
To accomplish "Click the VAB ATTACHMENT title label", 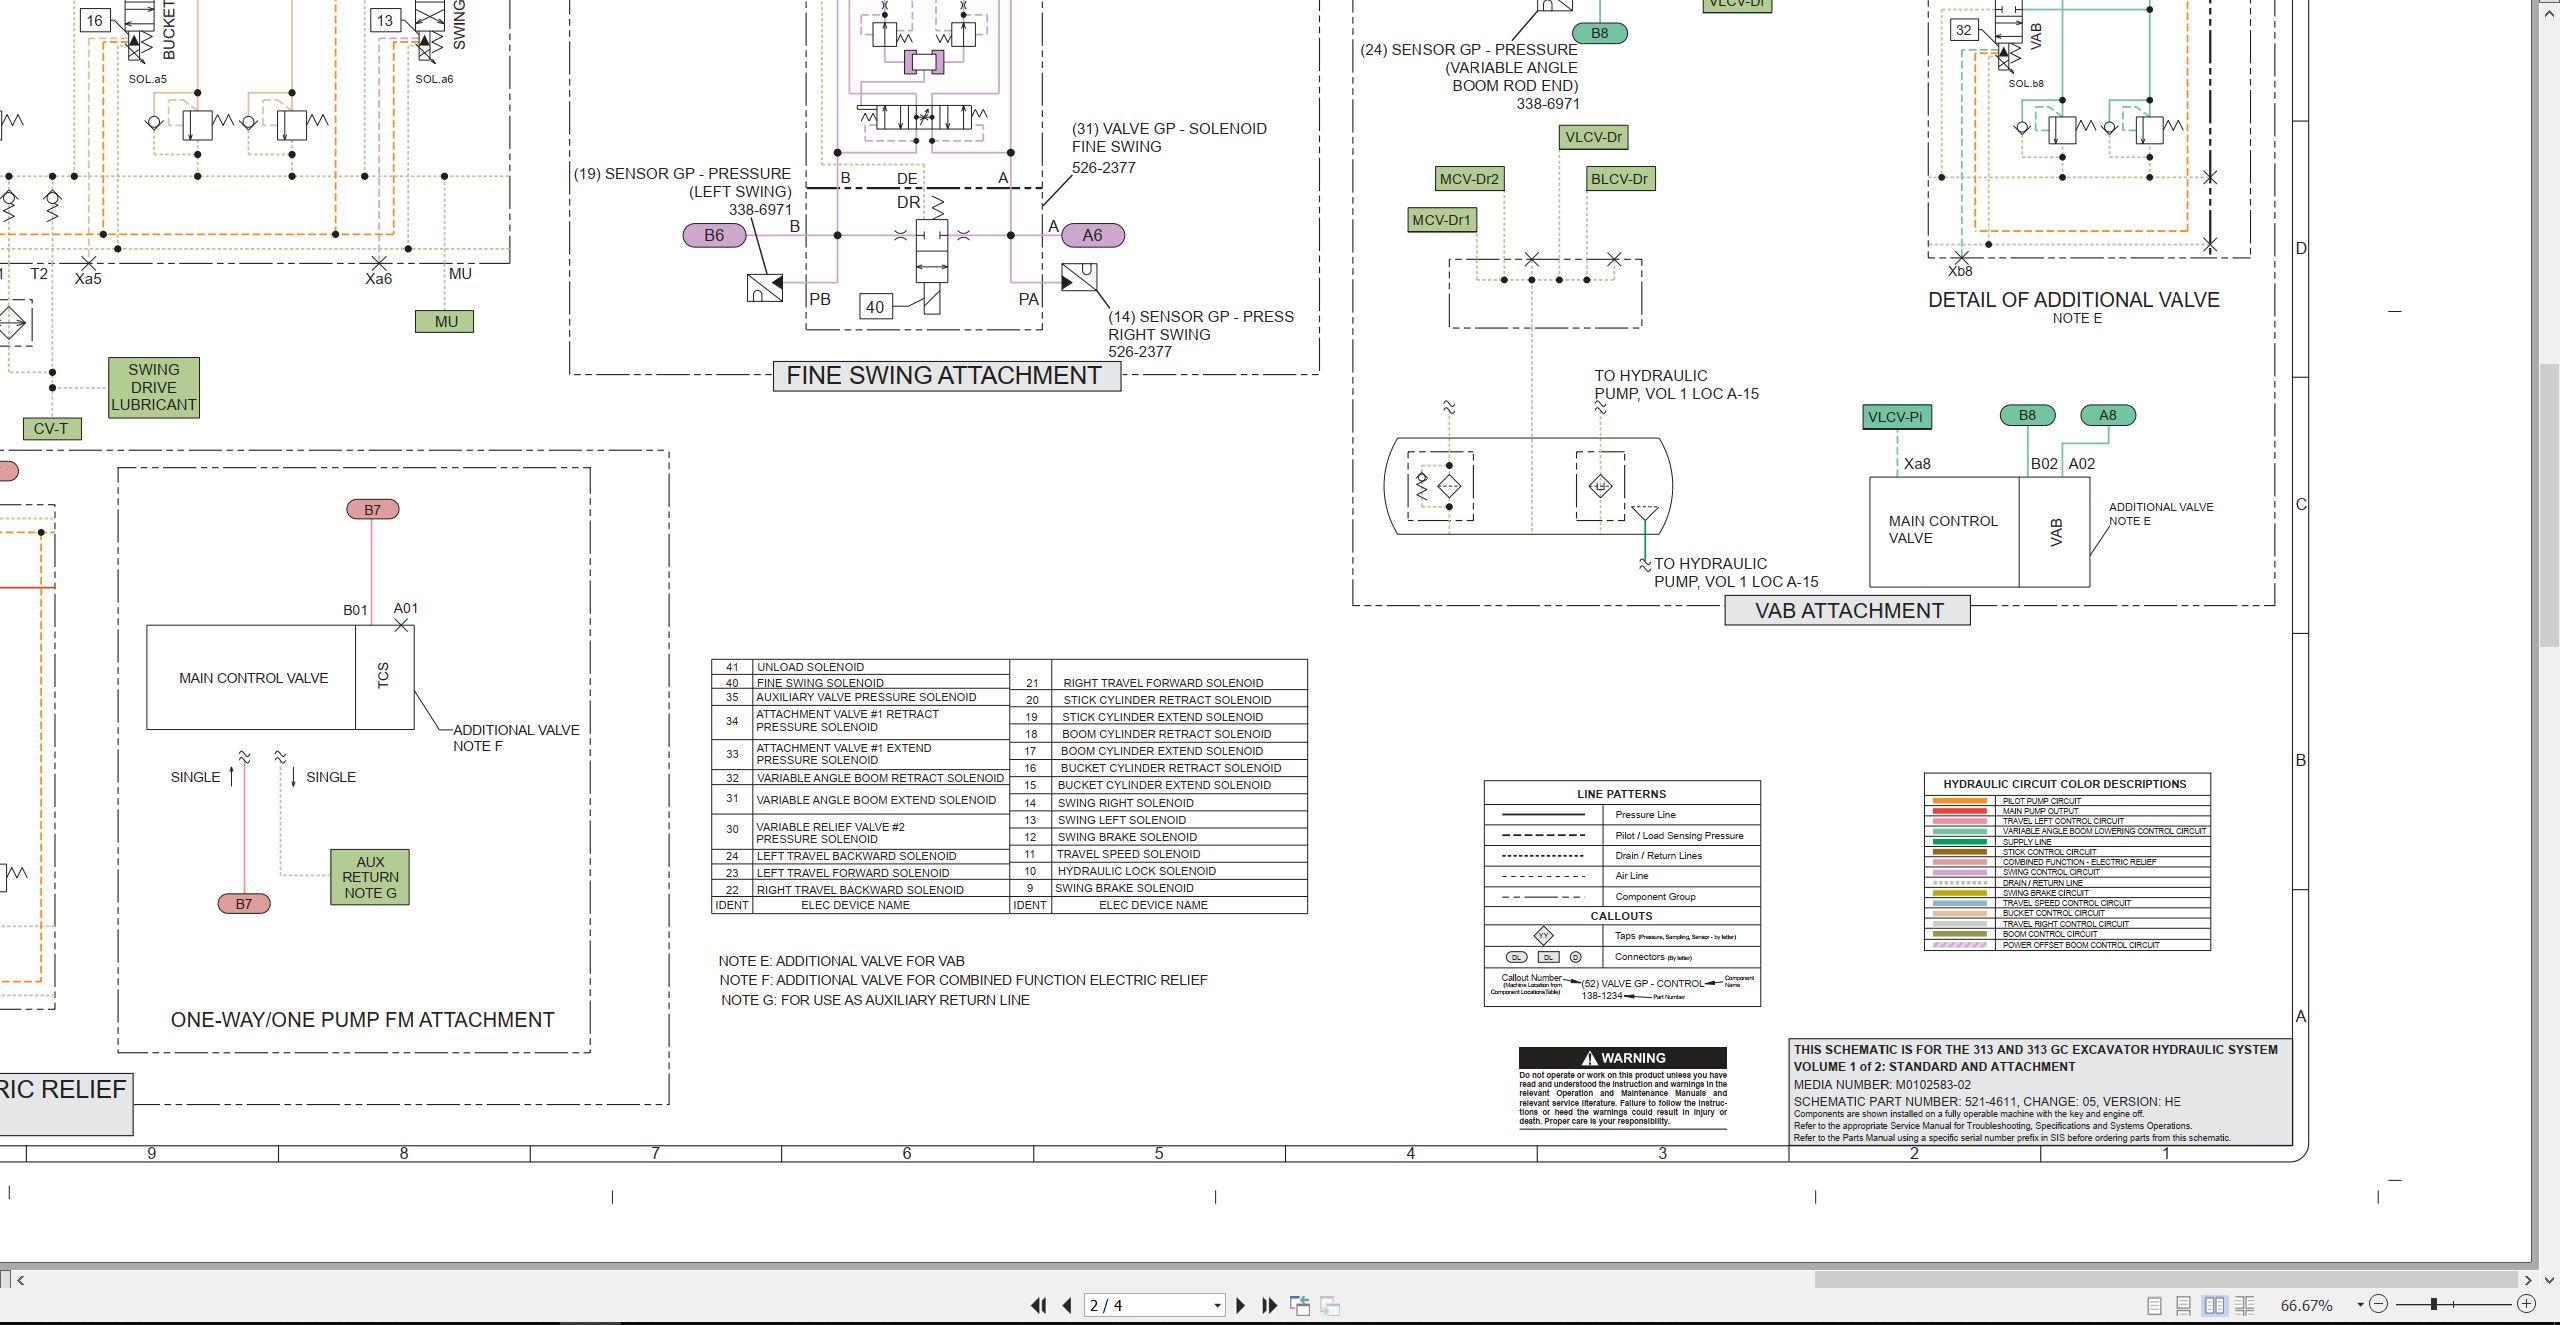I will tap(1848, 610).
